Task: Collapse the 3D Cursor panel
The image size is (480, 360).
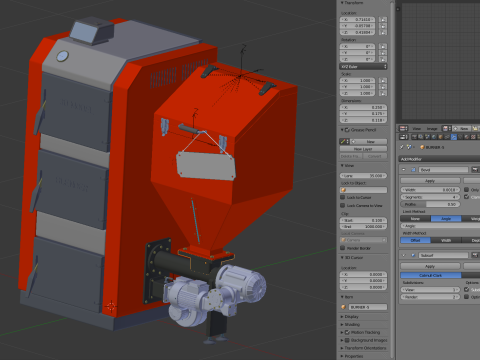Action: click(342, 258)
